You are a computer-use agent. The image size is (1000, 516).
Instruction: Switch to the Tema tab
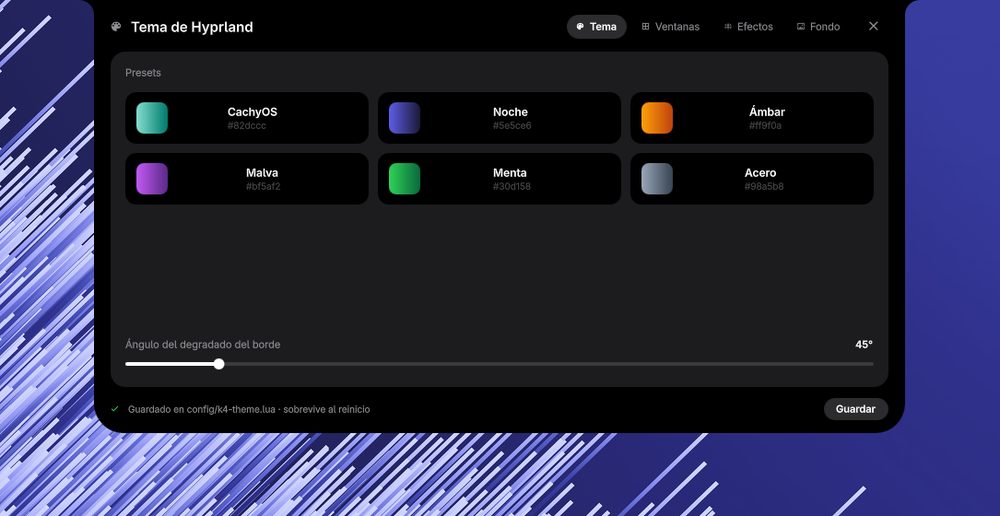(x=596, y=27)
